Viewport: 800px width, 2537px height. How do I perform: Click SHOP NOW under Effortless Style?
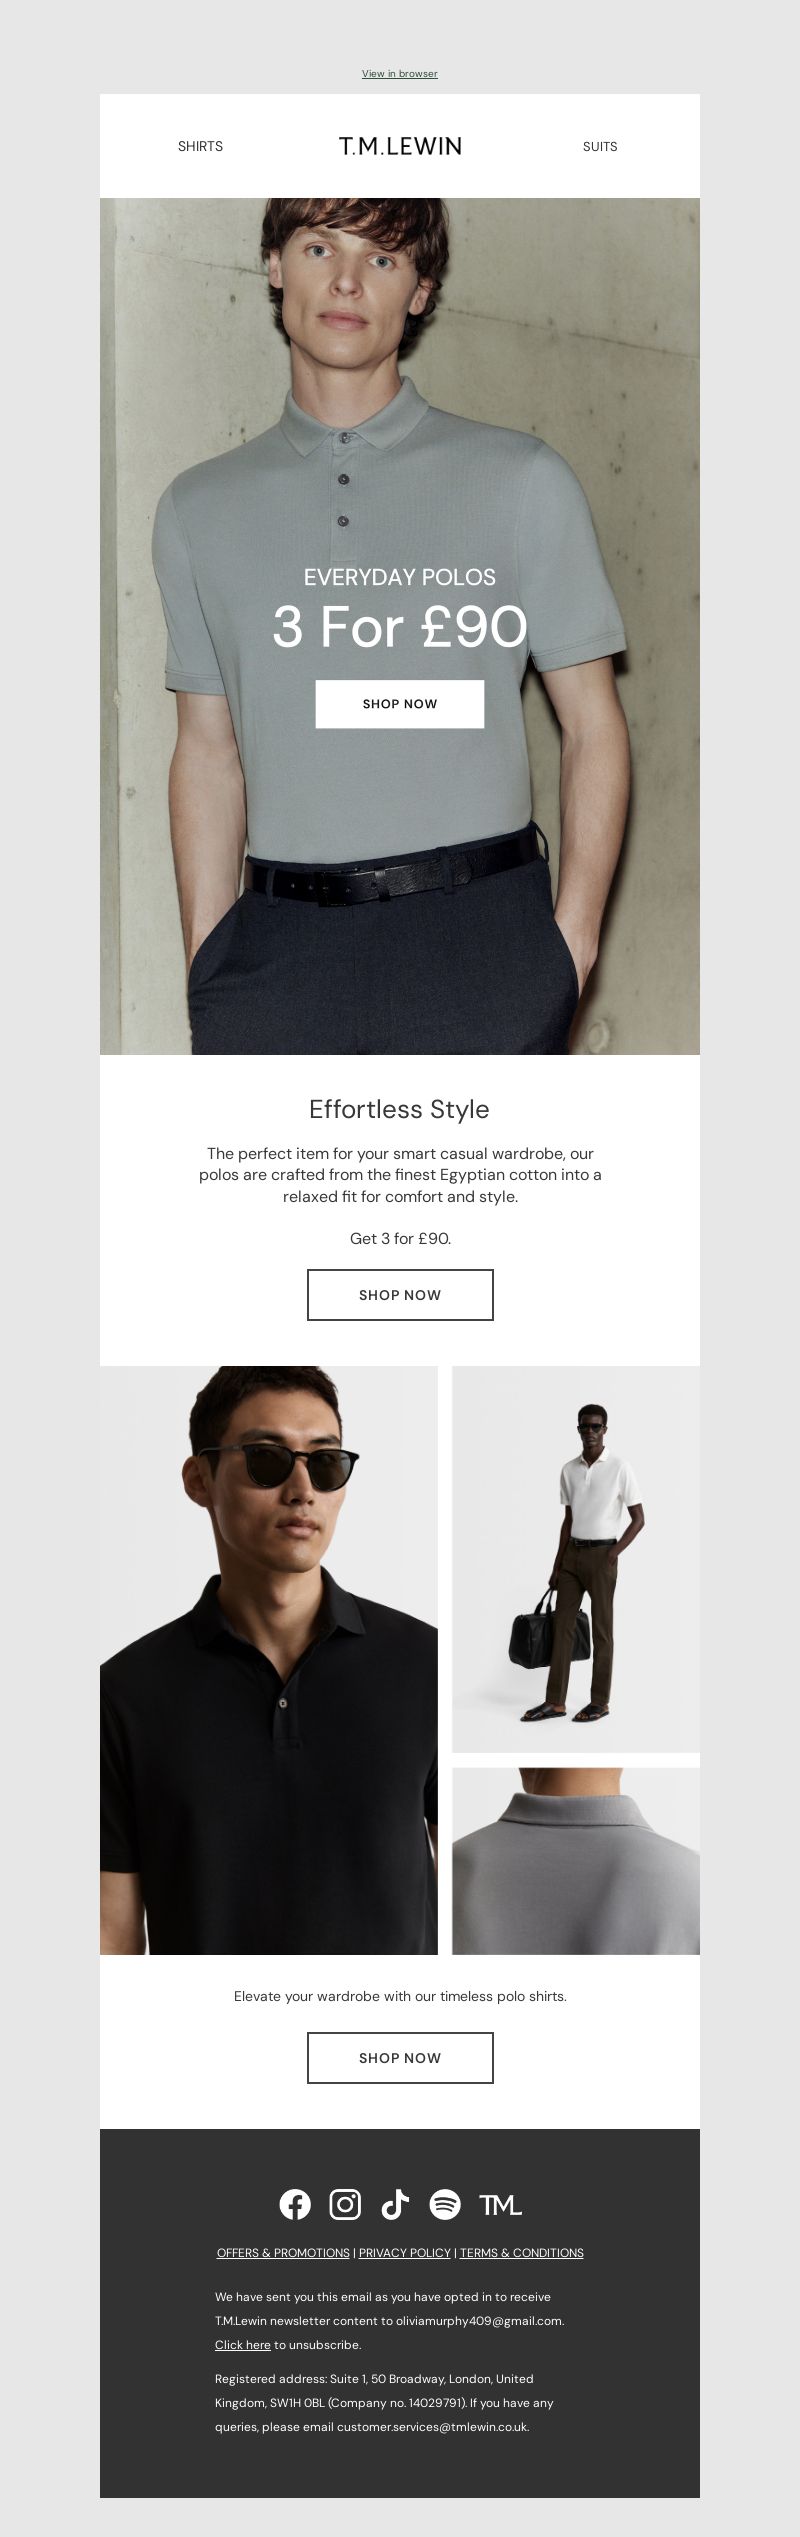[400, 1295]
